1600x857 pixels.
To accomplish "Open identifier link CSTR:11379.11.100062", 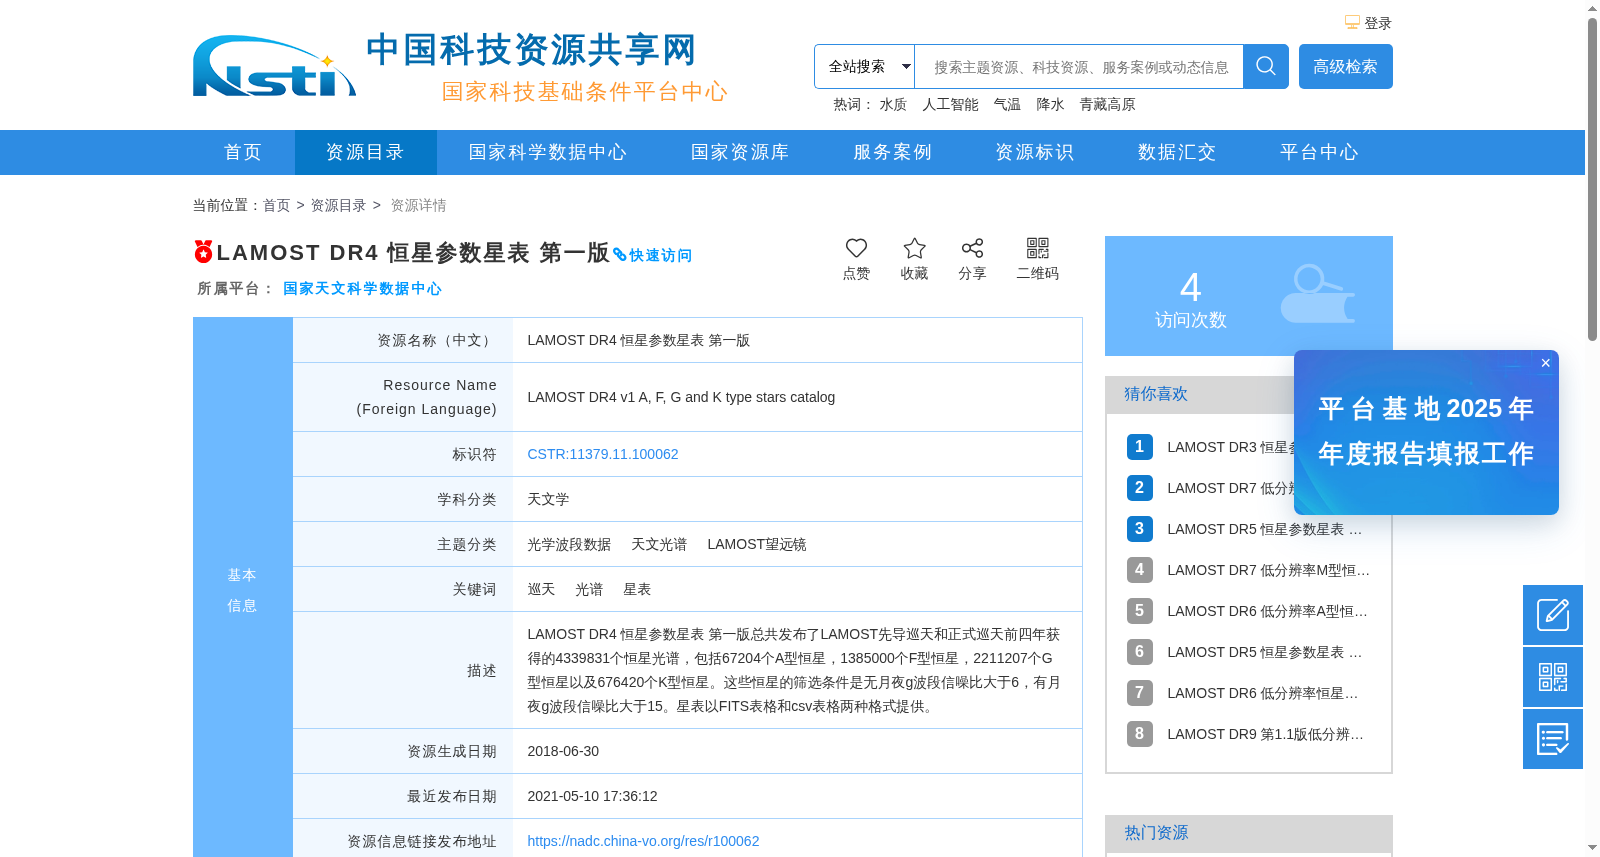I will (x=603, y=454).
